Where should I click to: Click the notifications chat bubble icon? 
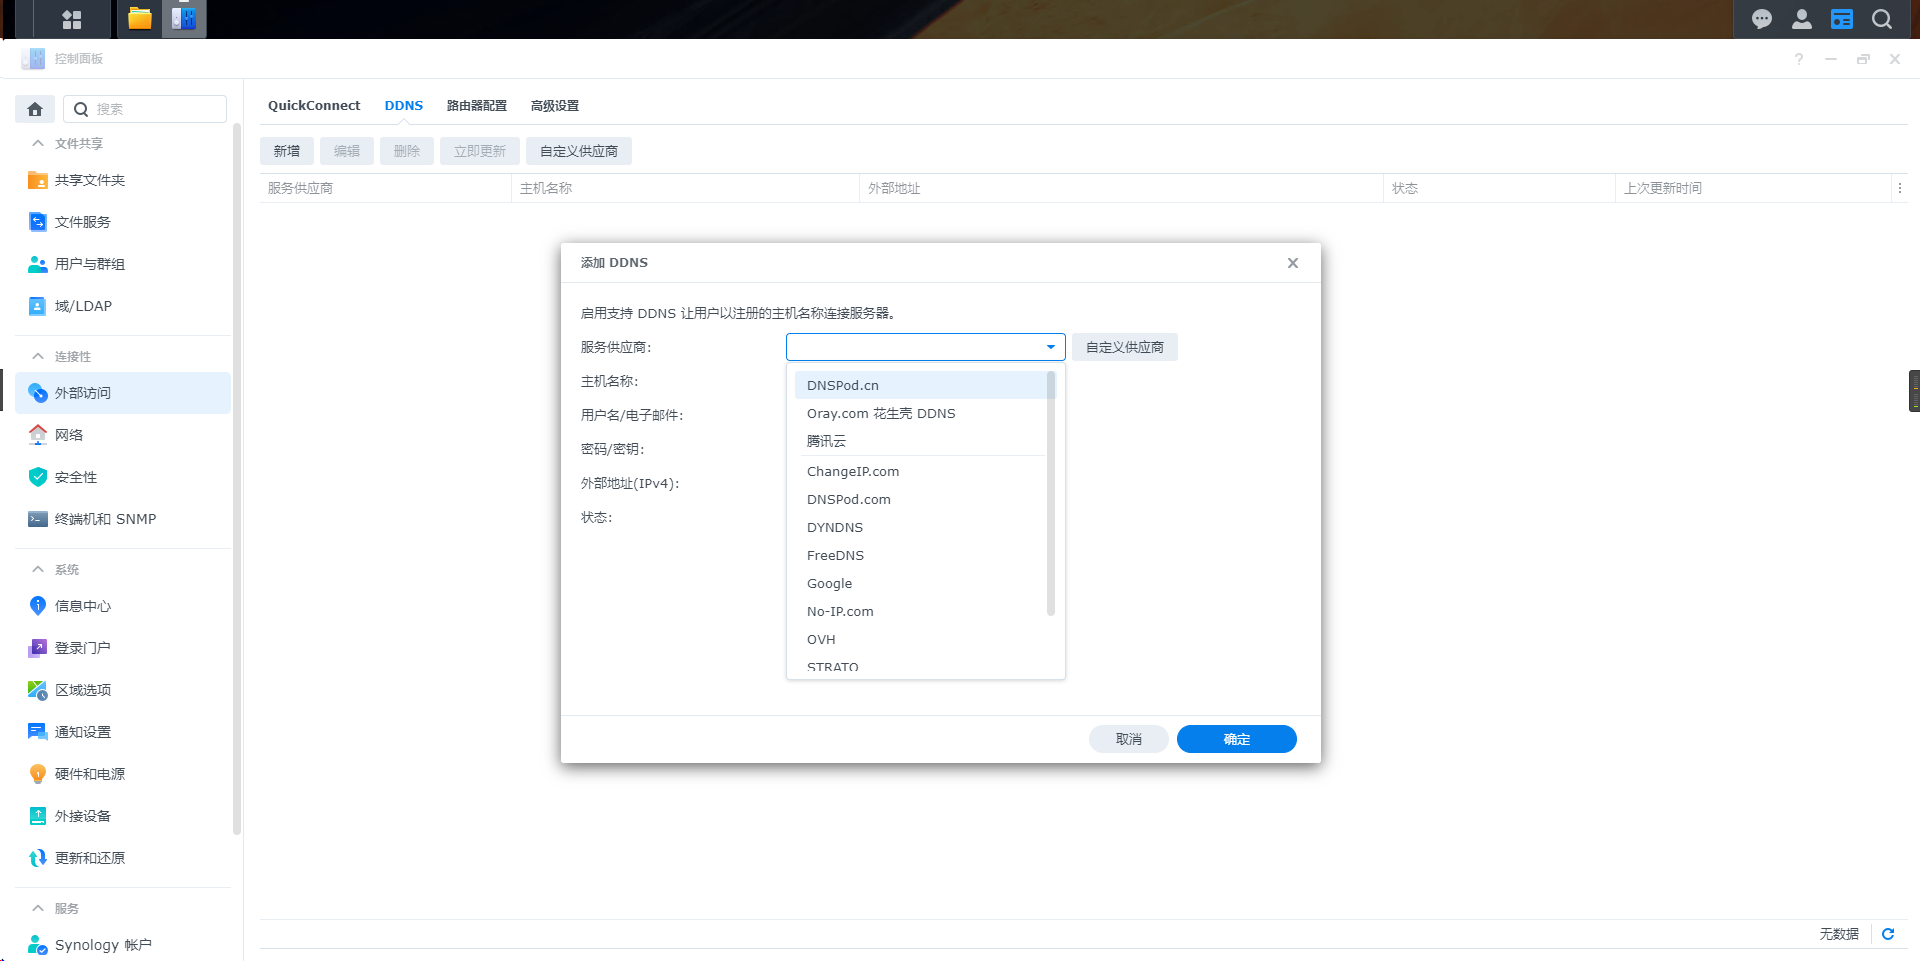tap(1762, 19)
